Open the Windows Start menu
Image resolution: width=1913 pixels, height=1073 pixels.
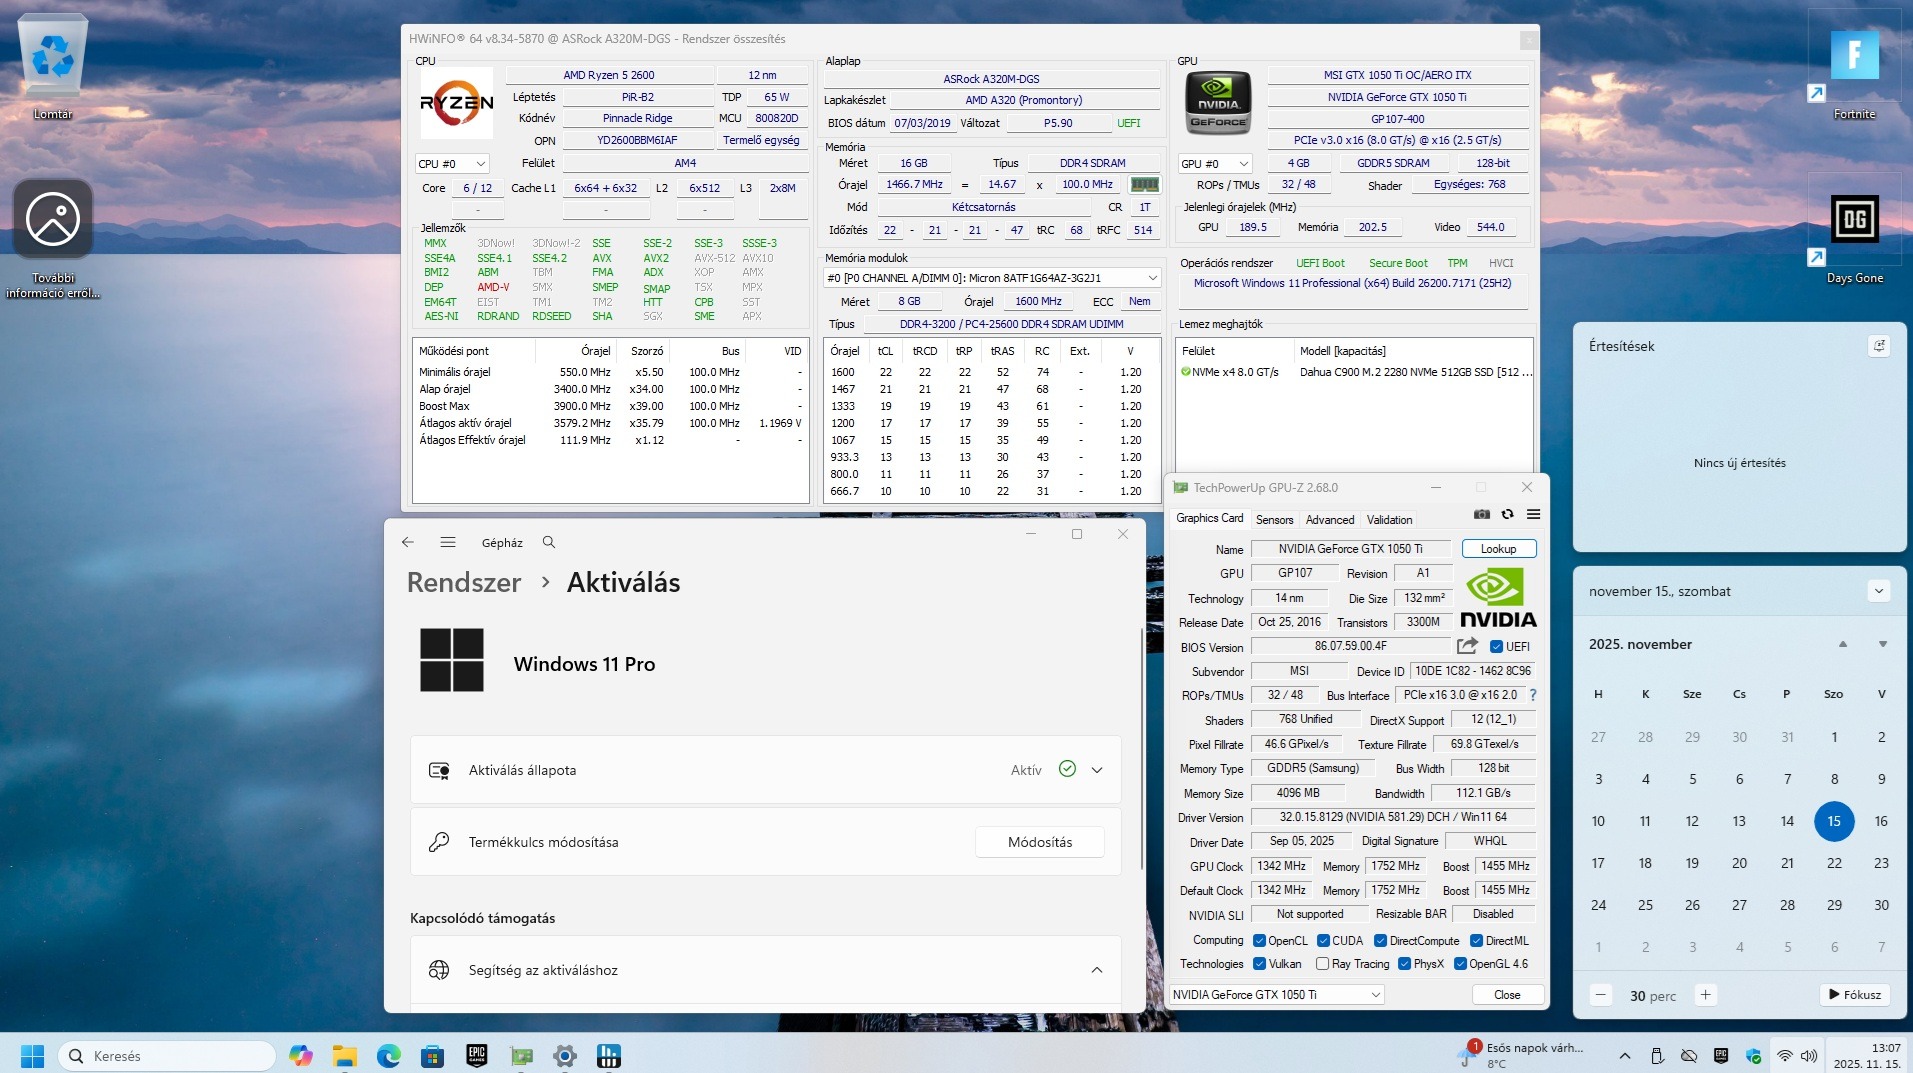click(x=32, y=1055)
